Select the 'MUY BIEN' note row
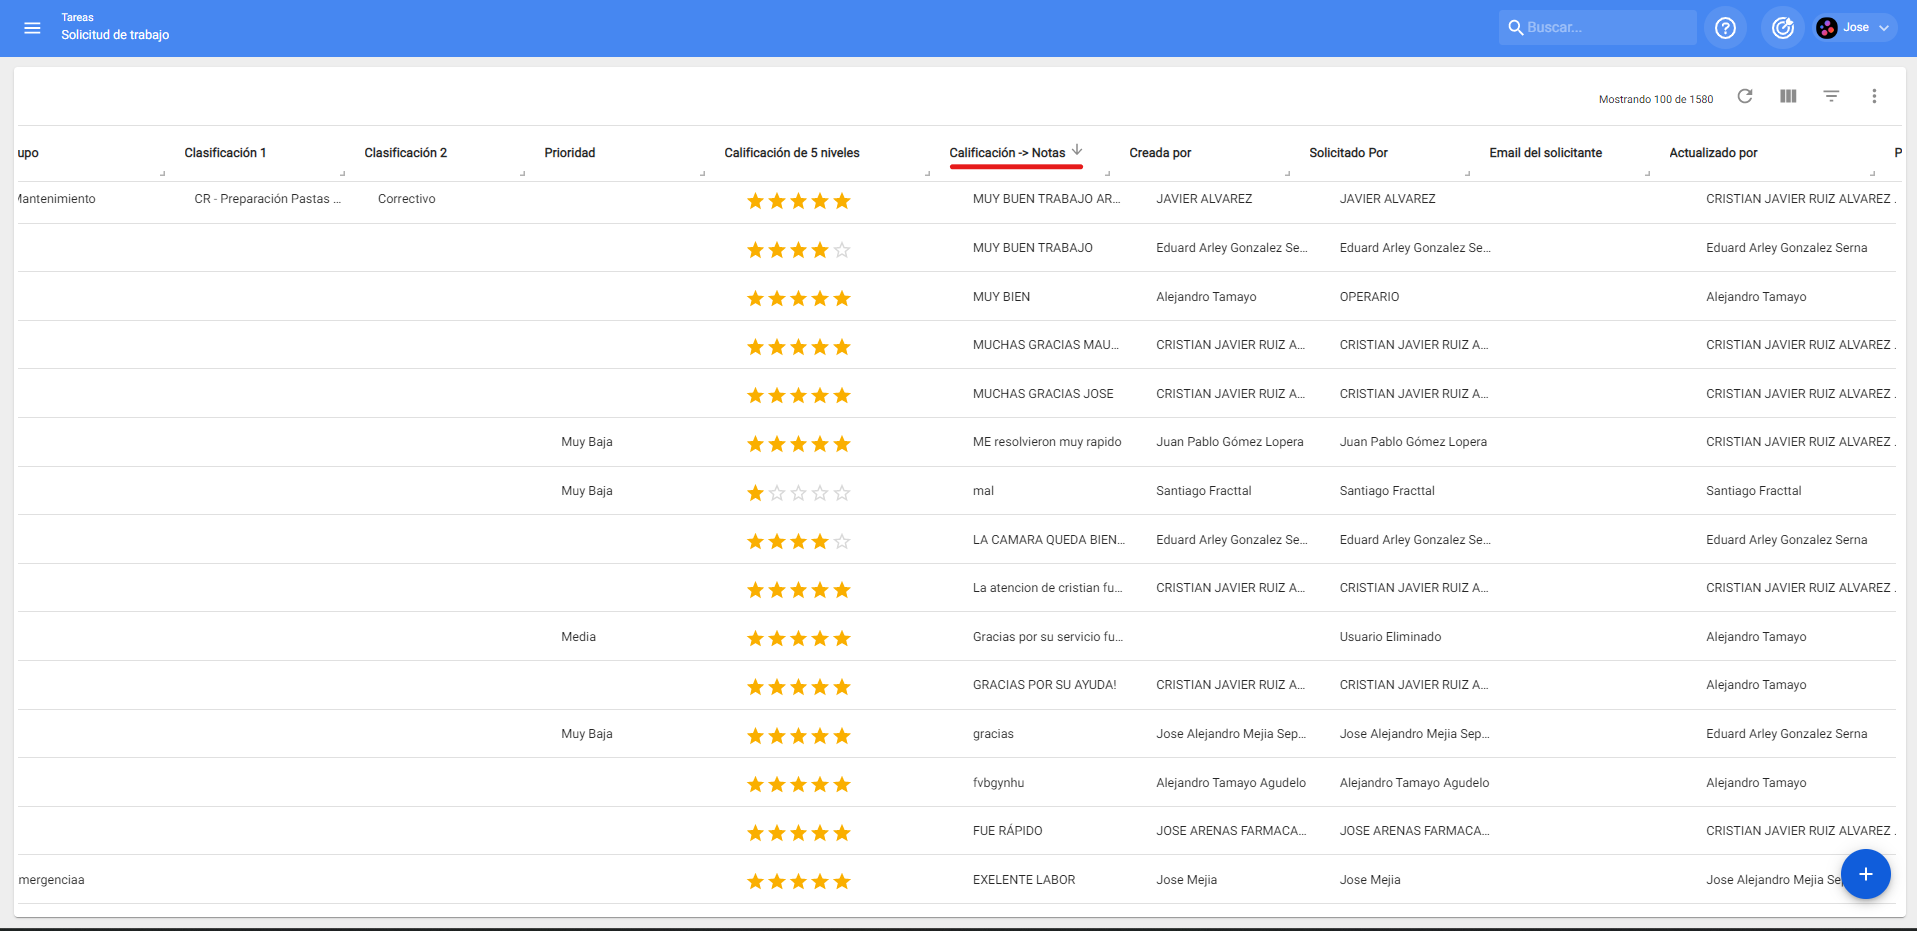Image resolution: width=1917 pixels, height=931 pixels. 1001,297
